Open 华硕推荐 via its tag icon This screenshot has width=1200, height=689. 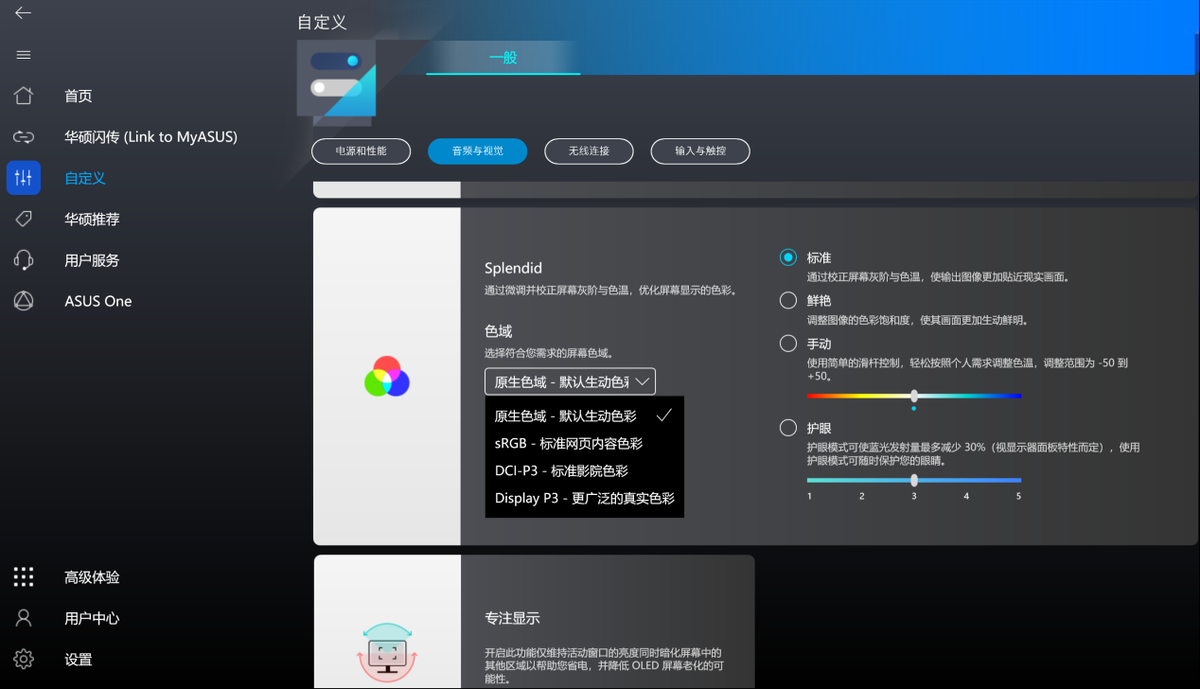[23, 219]
